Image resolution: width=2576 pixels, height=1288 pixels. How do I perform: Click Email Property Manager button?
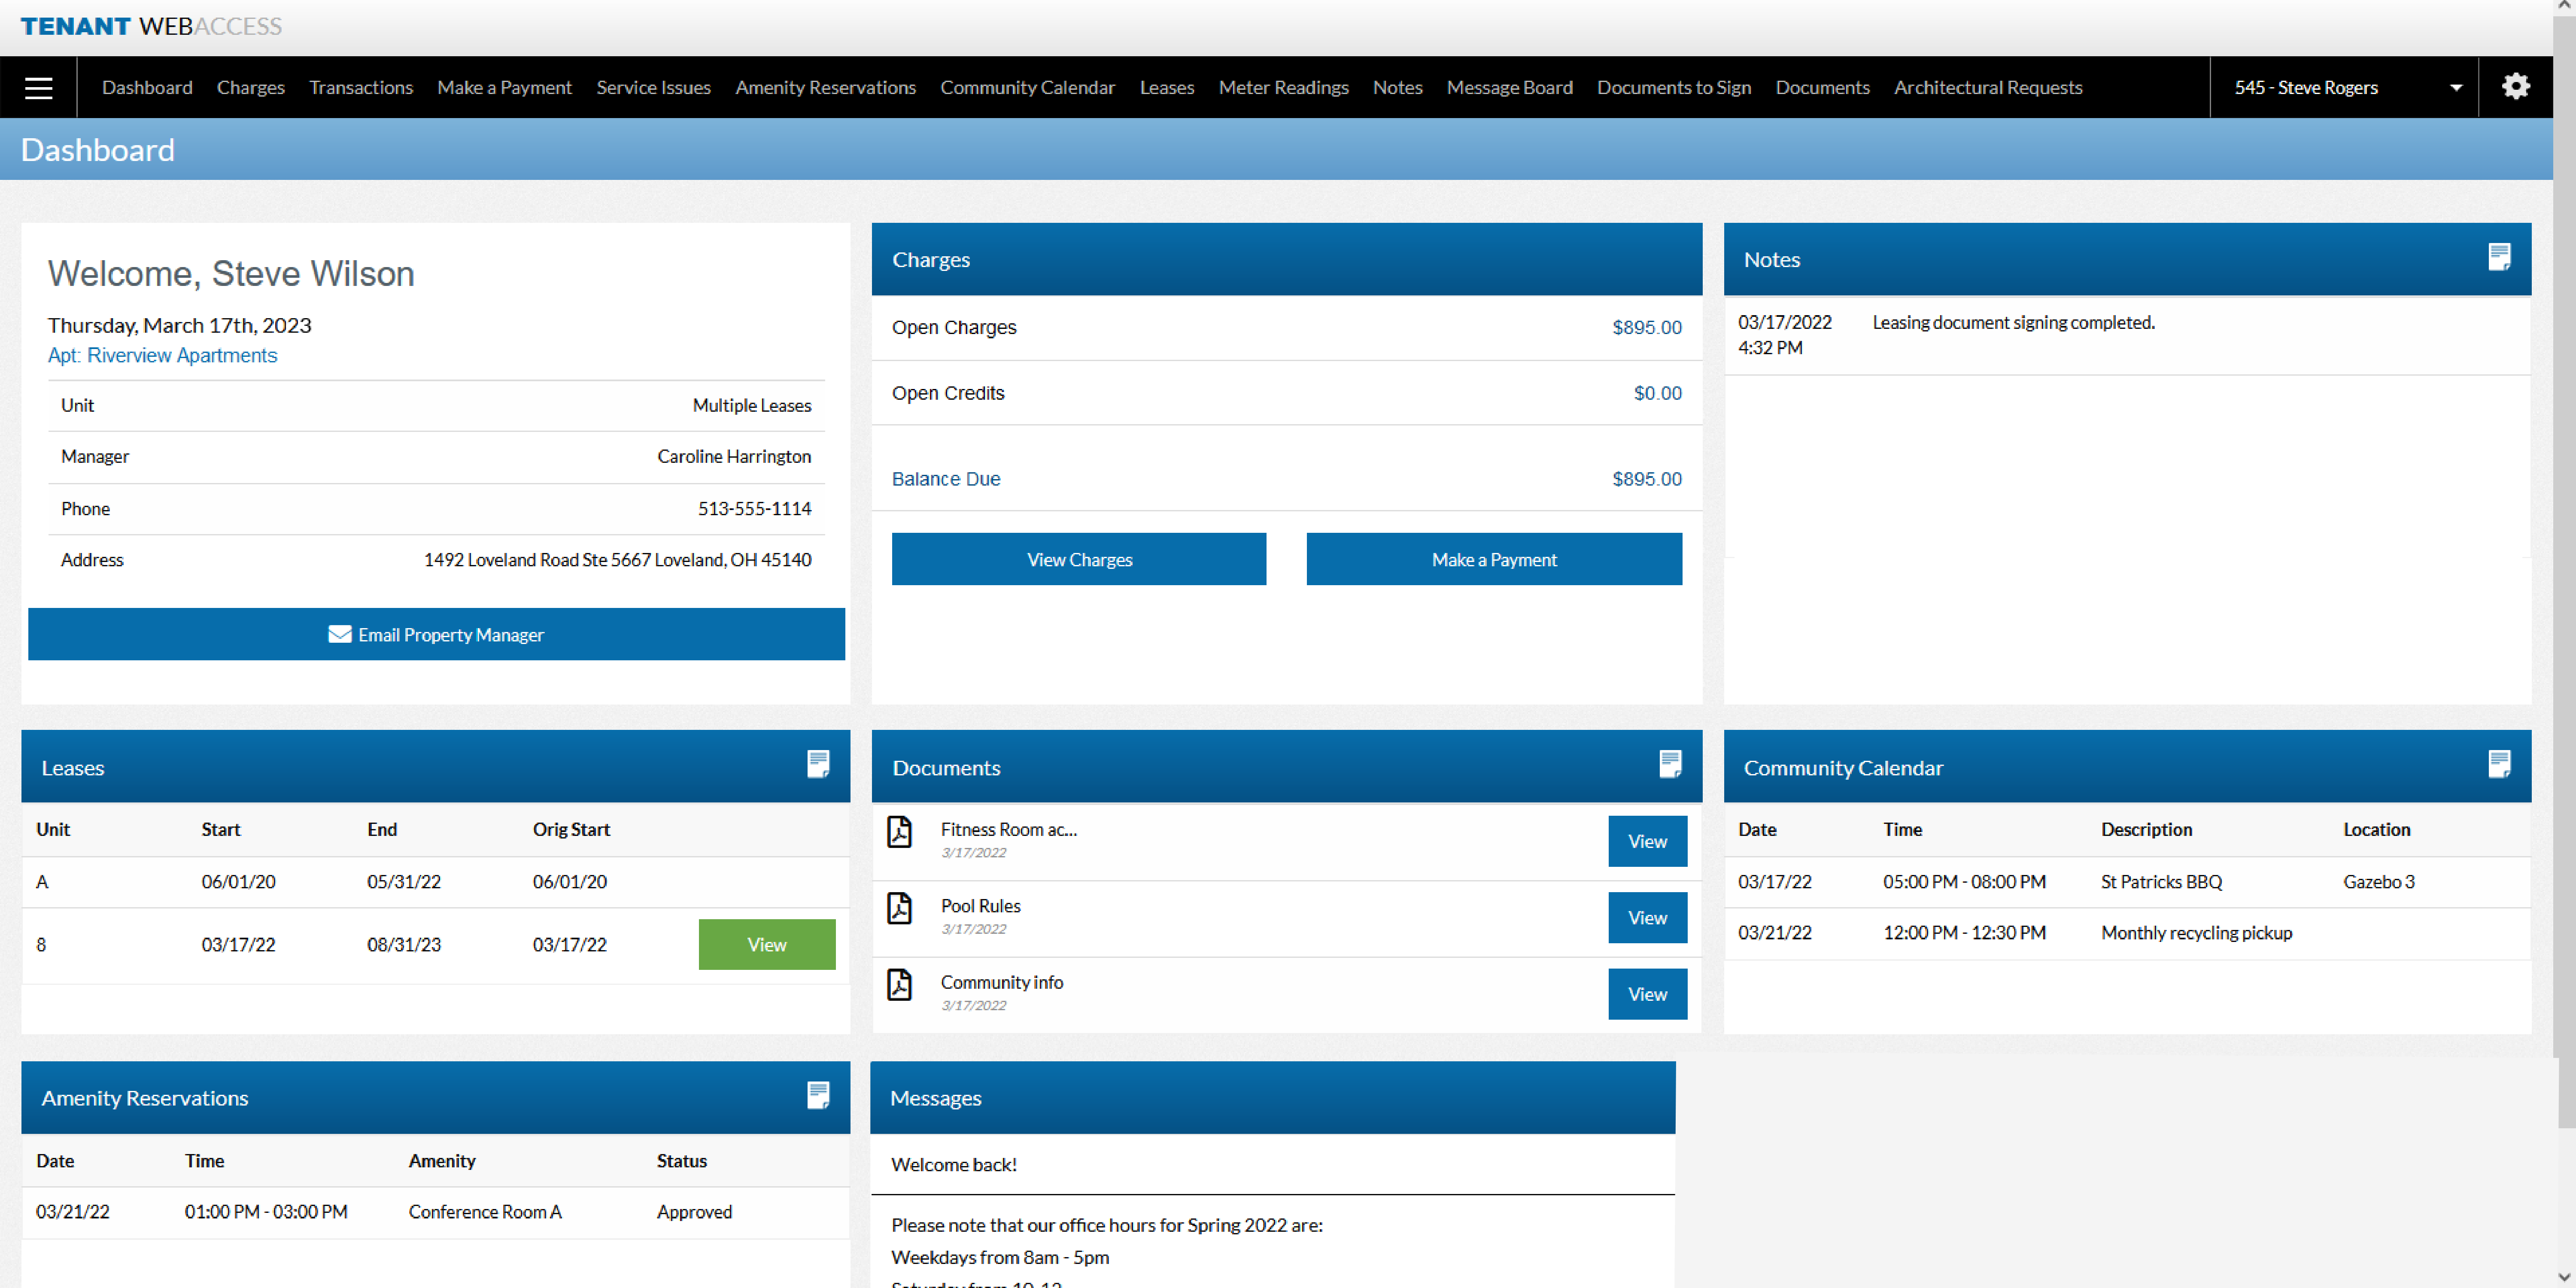(x=436, y=634)
